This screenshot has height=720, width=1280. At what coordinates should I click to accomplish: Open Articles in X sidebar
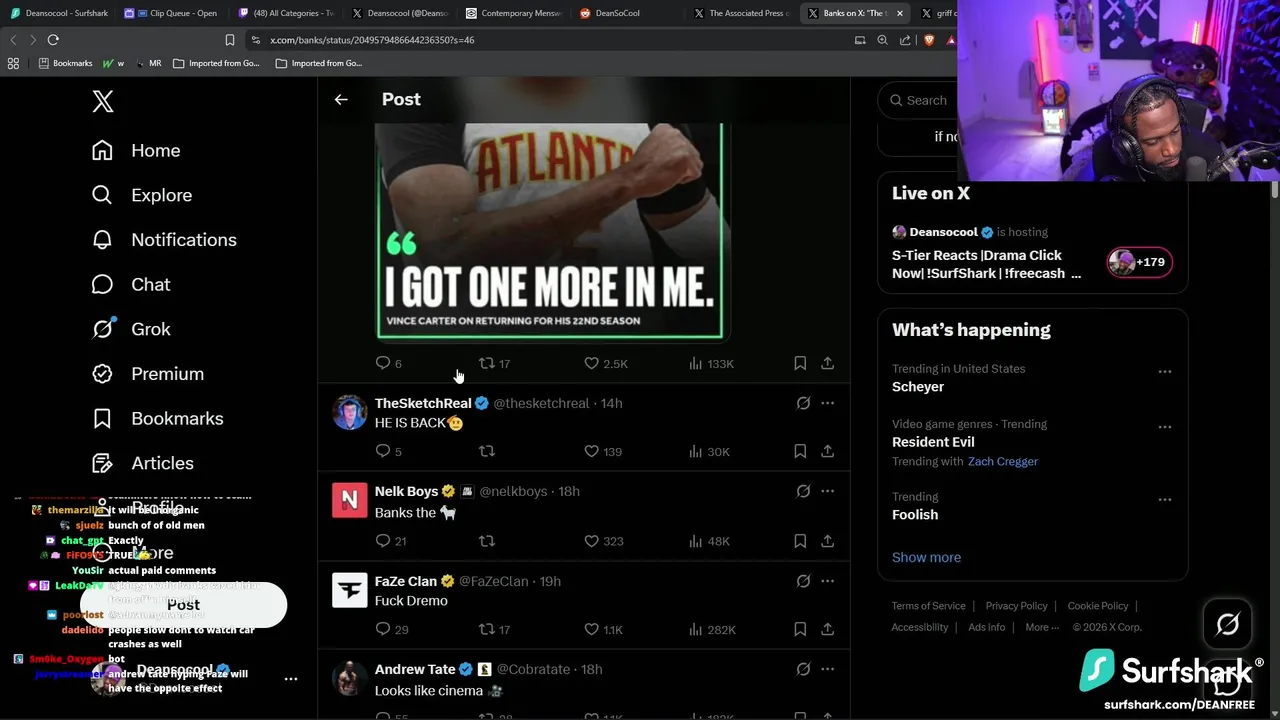click(x=142, y=463)
